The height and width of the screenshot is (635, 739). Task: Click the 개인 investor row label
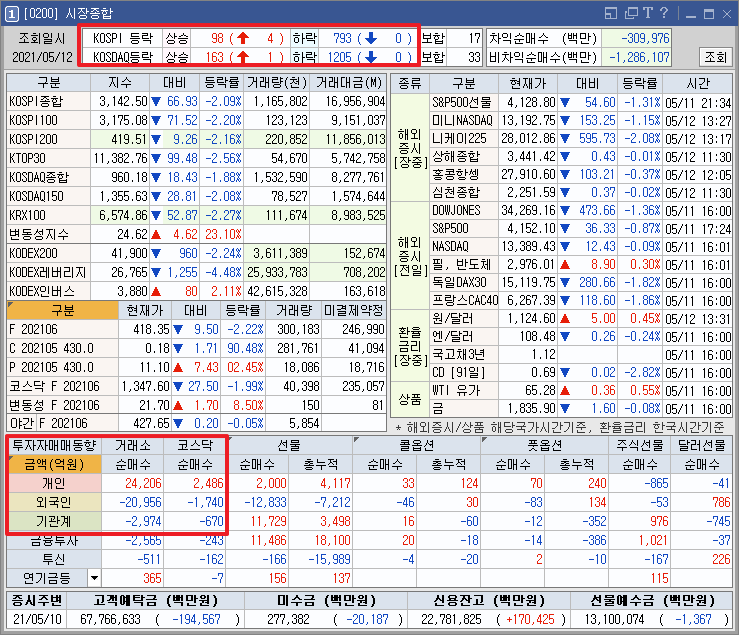pos(54,483)
